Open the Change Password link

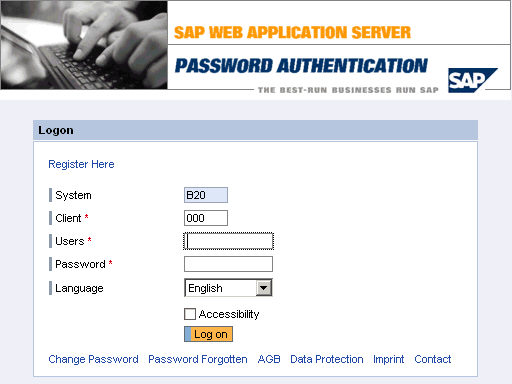(93, 359)
